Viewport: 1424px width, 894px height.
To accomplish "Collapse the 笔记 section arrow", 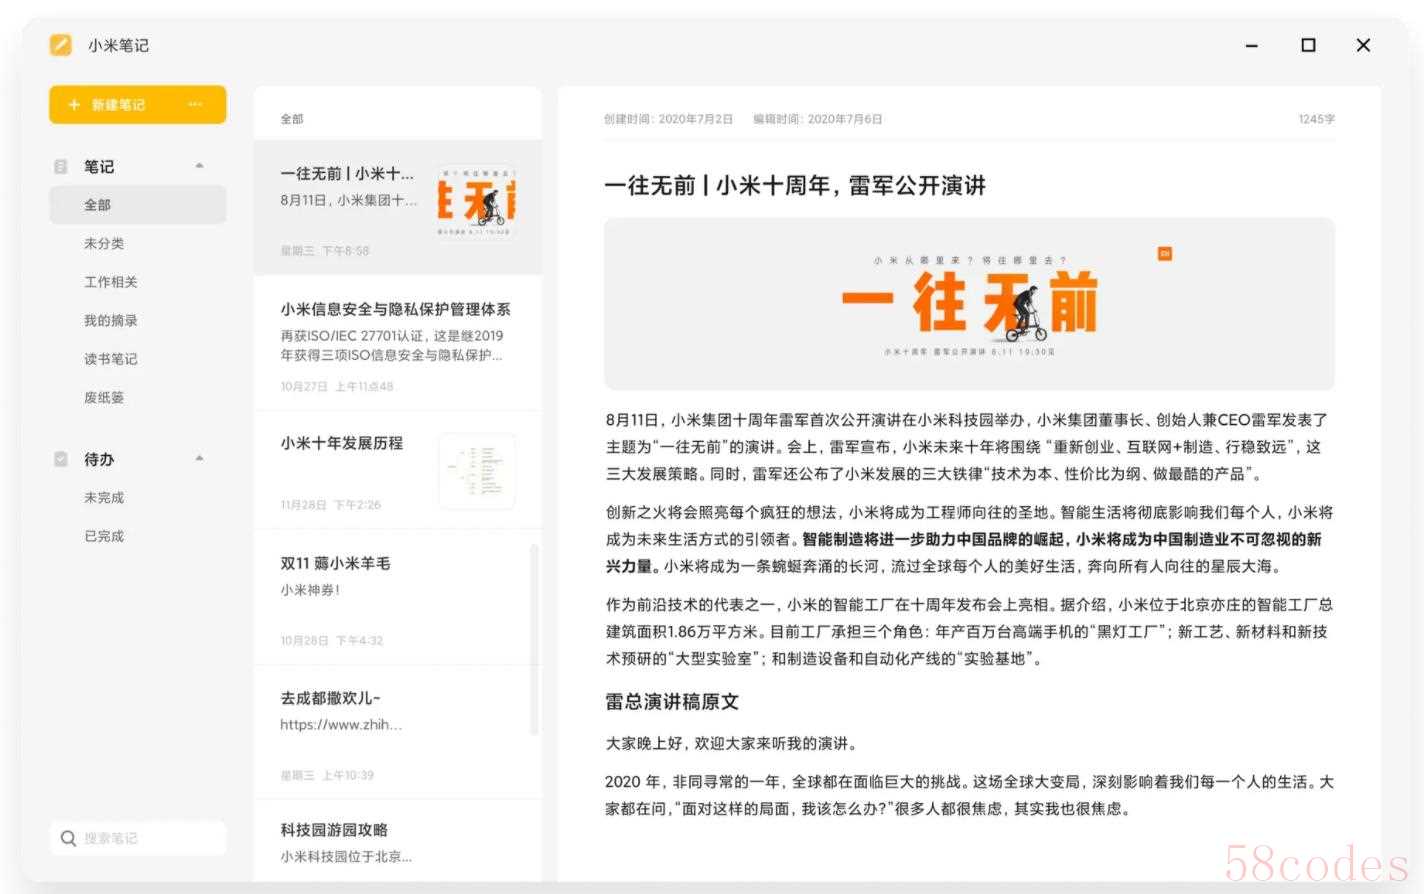I will pyautogui.click(x=200, y=166).
